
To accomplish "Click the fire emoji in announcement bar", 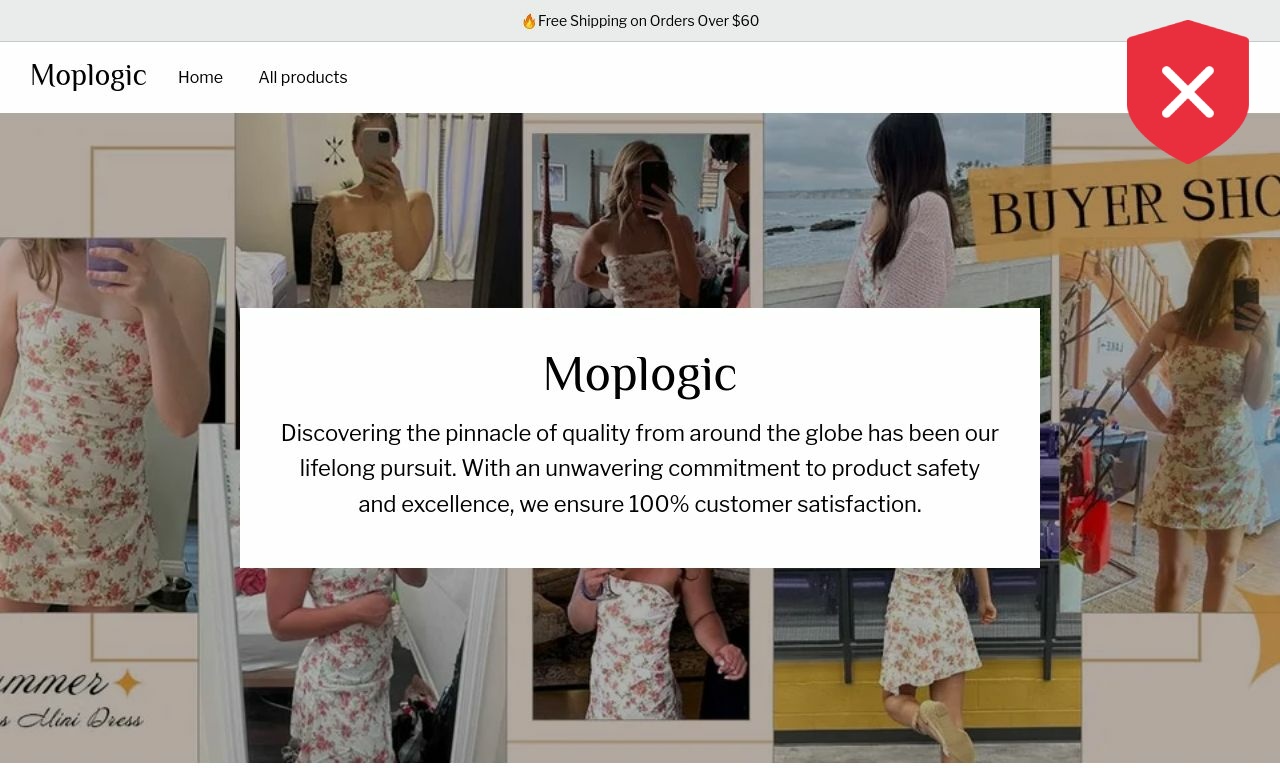I will pyautogui.click(x=529, y=21).
